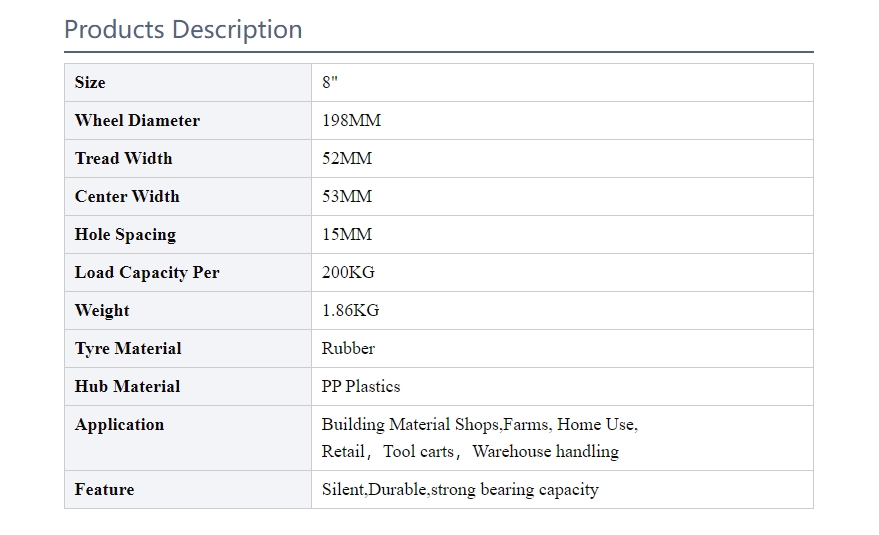The width and height of the screenshot is (879, 535).
Task: Click the 198MM diameter value
Action: click(x=351, y=121)
